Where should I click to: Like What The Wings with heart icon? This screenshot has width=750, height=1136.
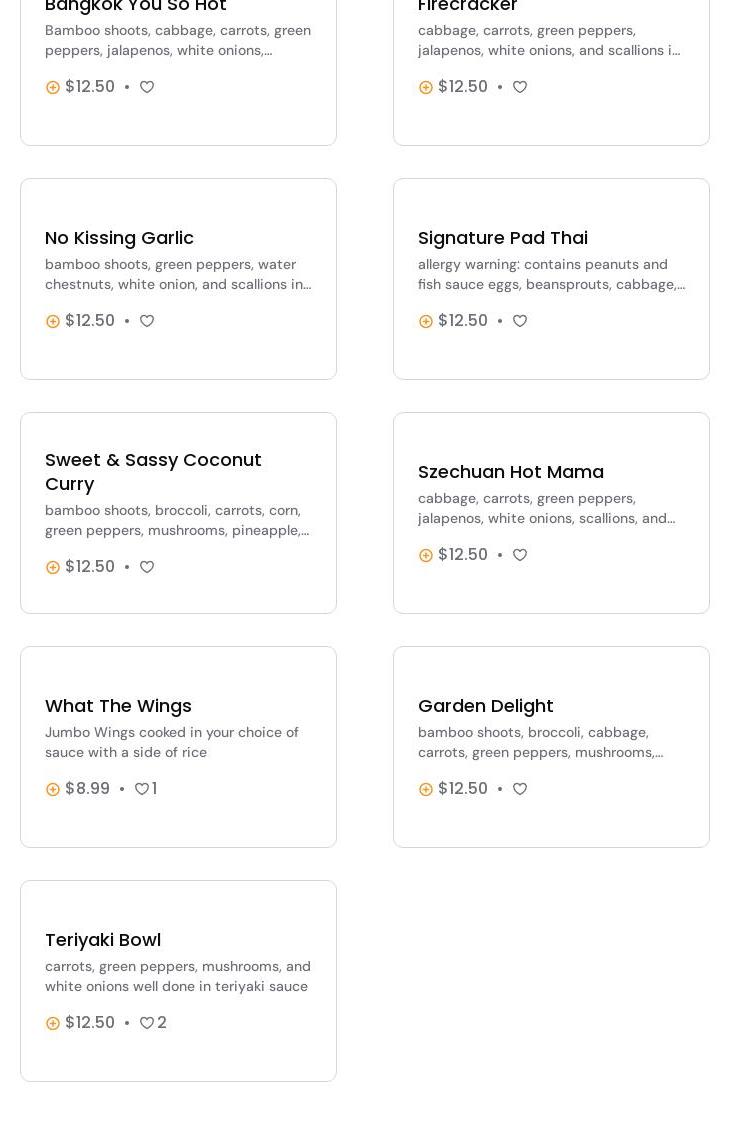[x=142, y=789]
